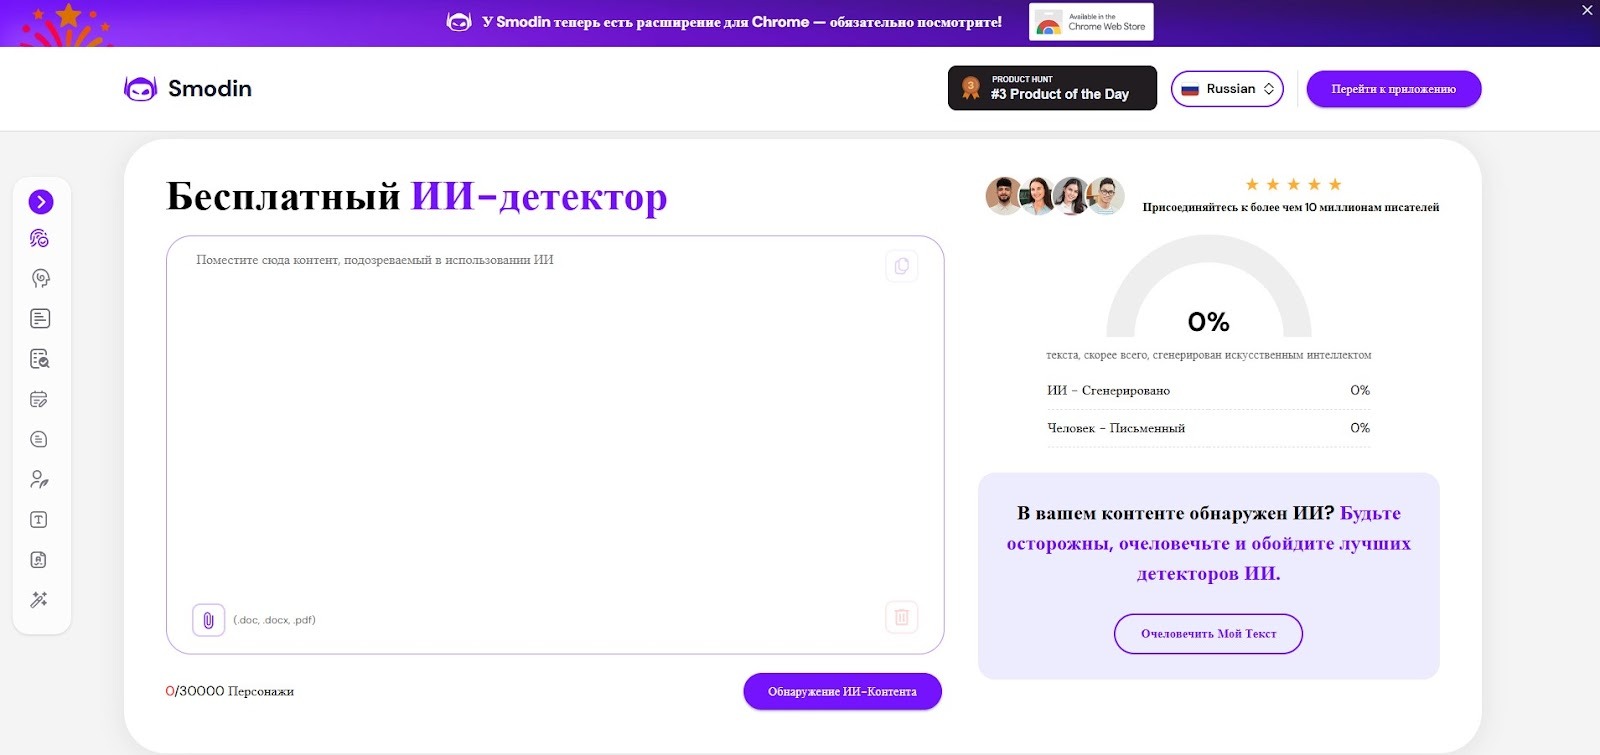
Task: Open the calendar with pencil icon in sidebar
Action: pyautogui.click(x=39, y=399)
